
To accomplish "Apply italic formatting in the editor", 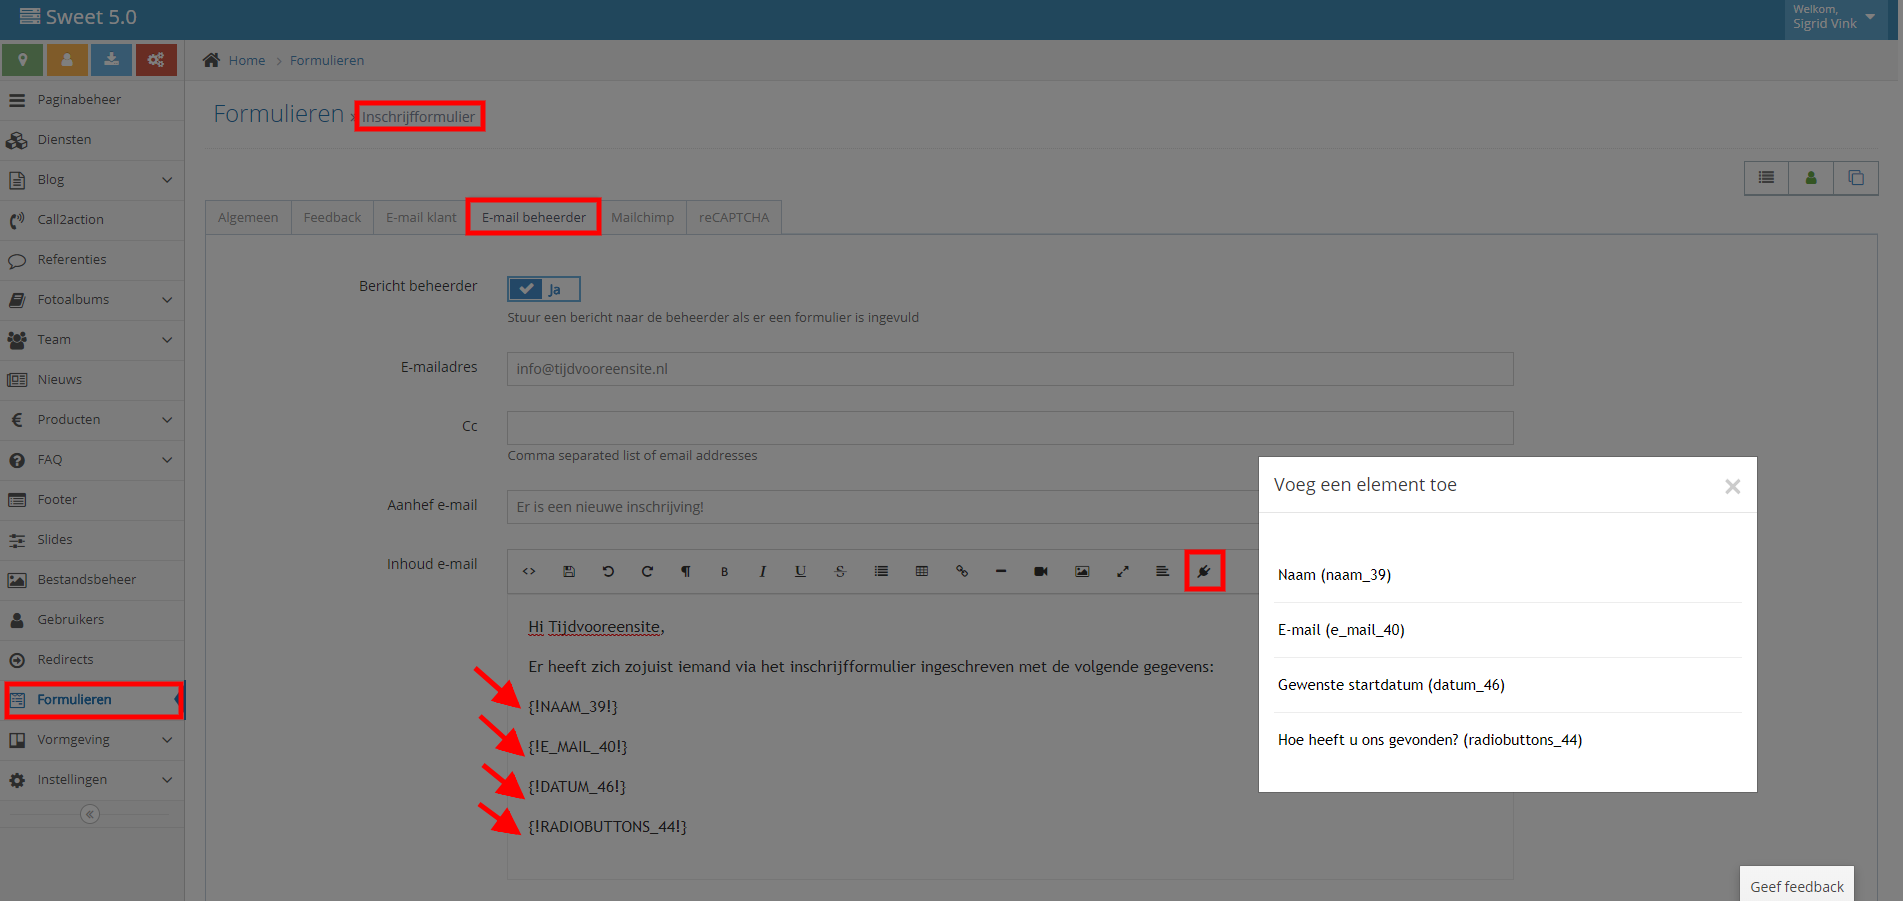I will coord(763,571).
